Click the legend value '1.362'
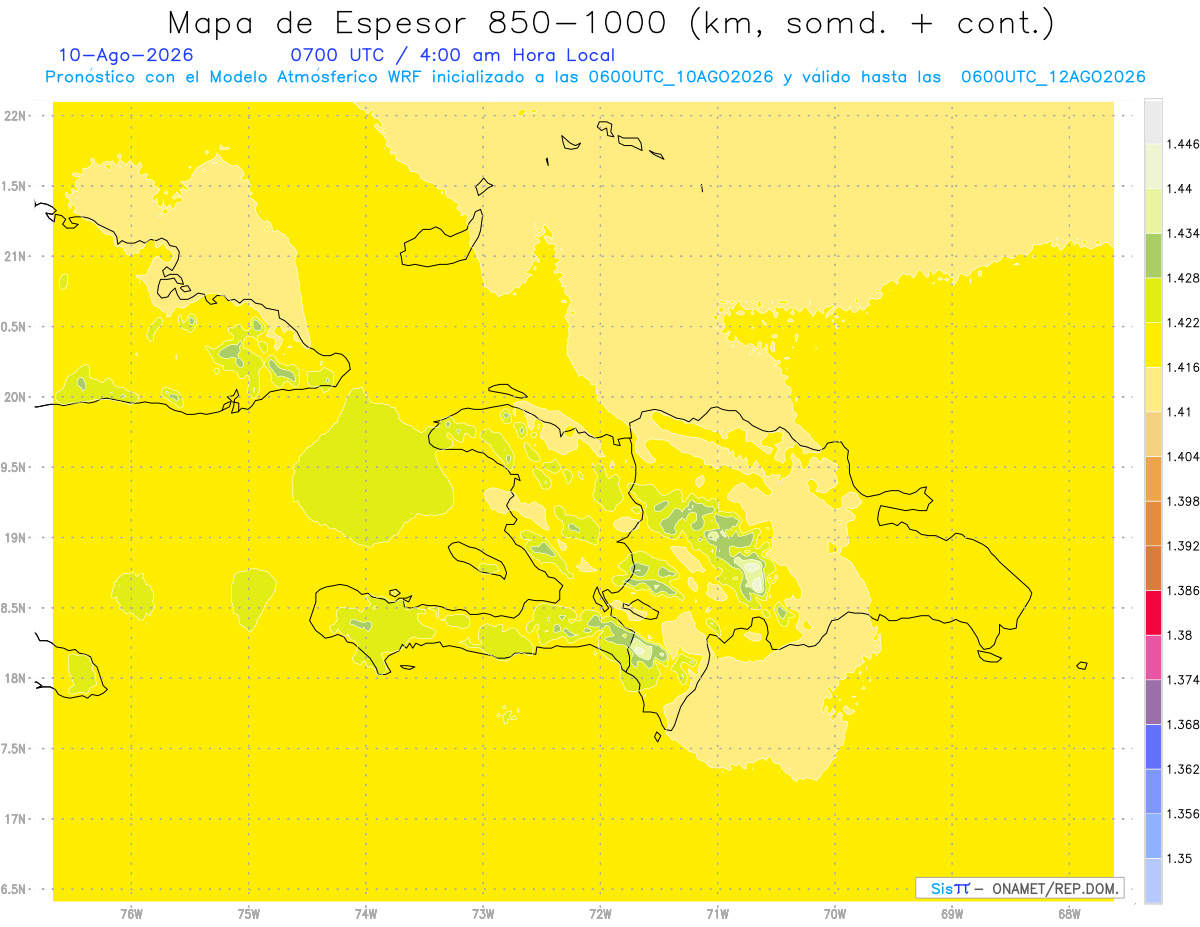The height and width of the screenshot is (927, 1200). point(1182,769)
